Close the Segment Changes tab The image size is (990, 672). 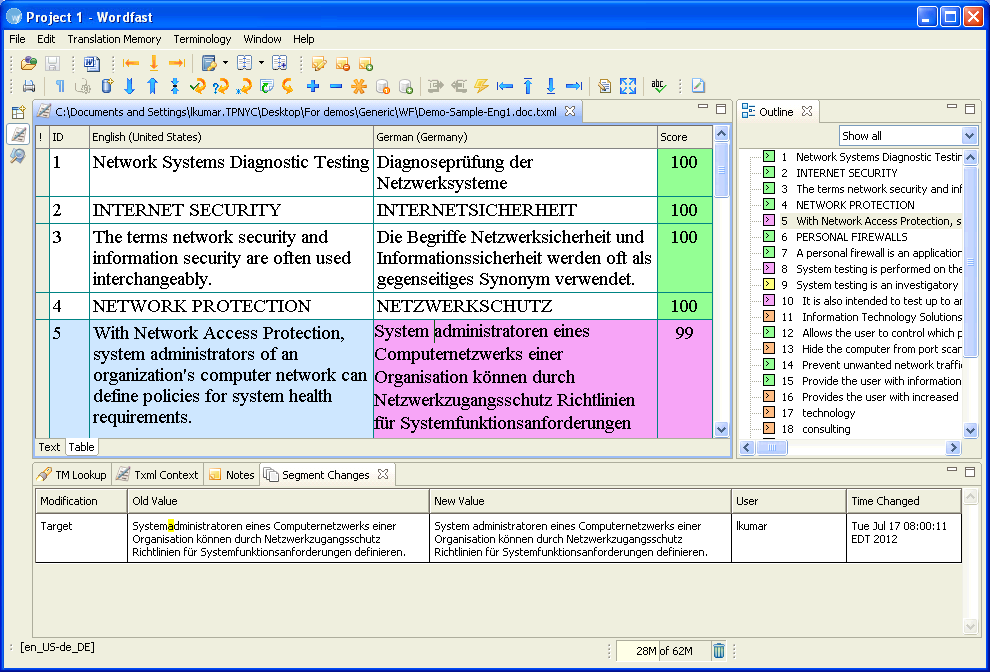(383, 474)
